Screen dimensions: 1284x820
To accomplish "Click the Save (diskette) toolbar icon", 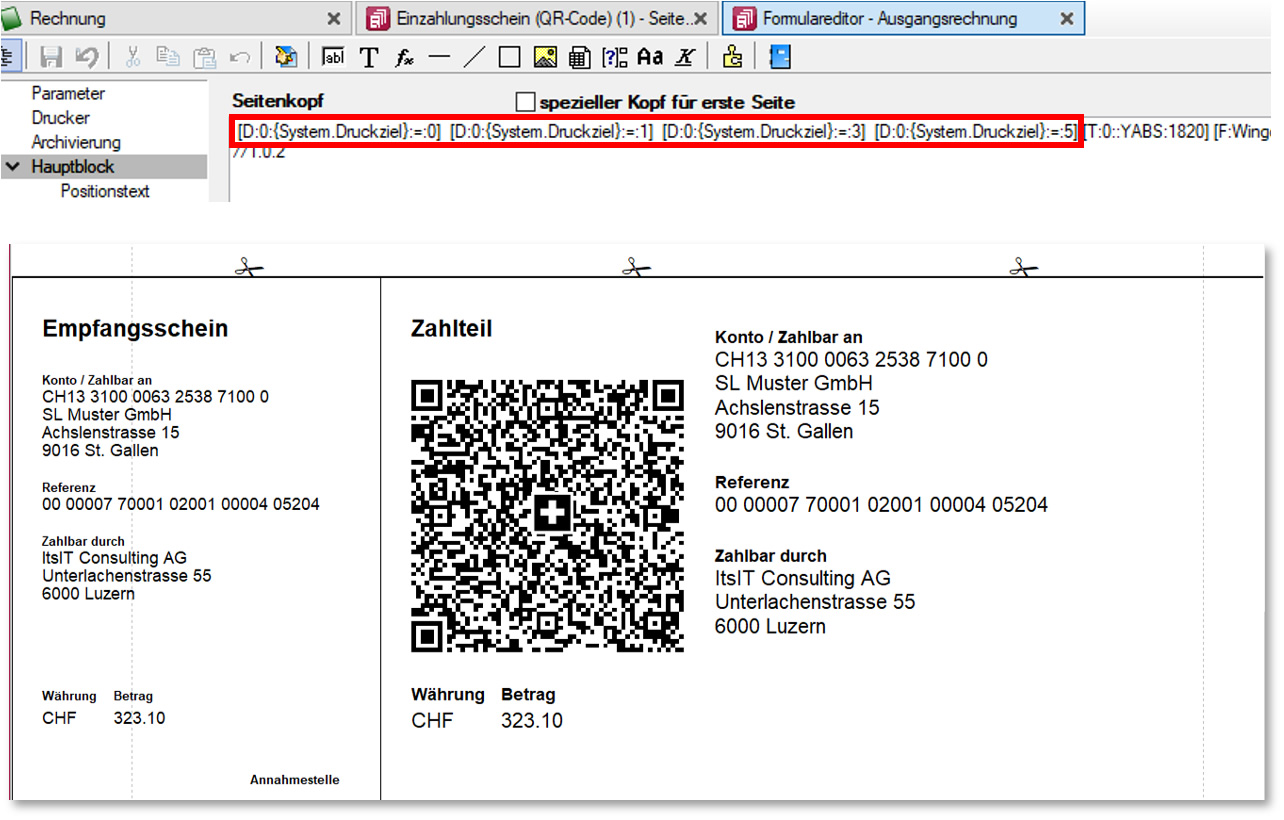I will pyautogui.click(x=52, y=57).
